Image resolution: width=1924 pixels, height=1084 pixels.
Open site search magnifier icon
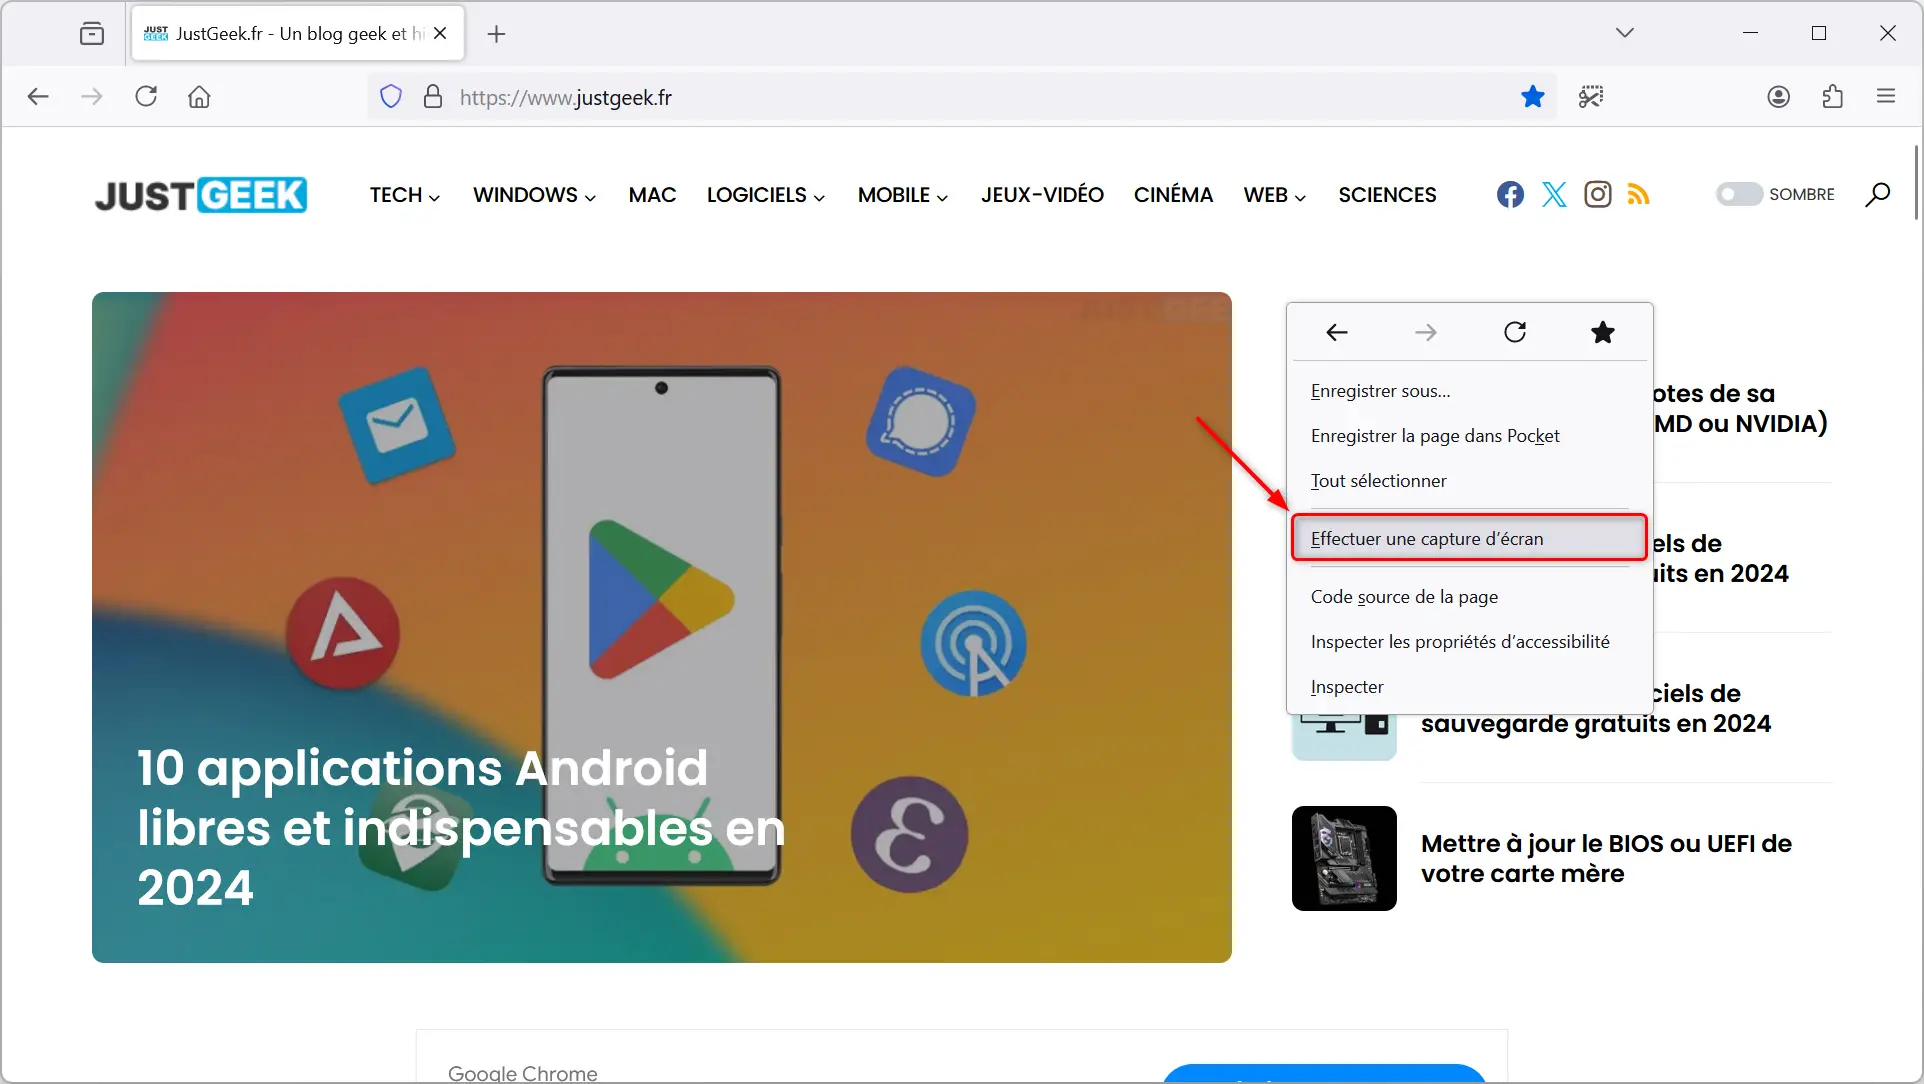point(1877,194)
